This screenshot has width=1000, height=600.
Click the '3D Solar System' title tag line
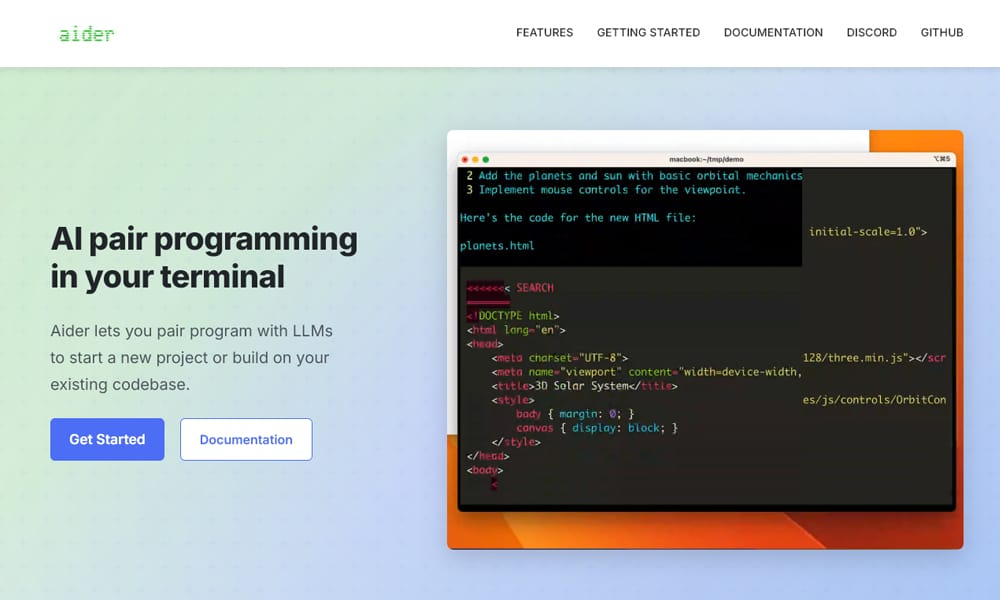tap(584, 386)
